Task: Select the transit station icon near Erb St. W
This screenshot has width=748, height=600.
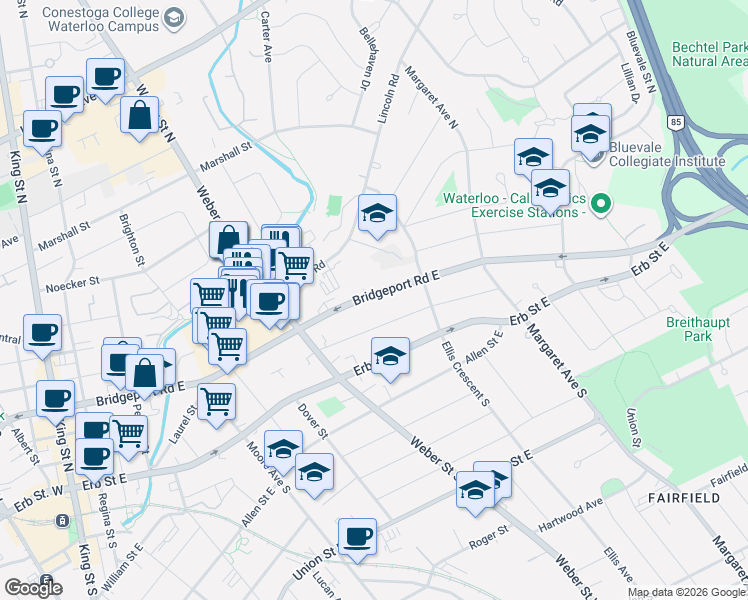Action: click(x=62, y=521)
